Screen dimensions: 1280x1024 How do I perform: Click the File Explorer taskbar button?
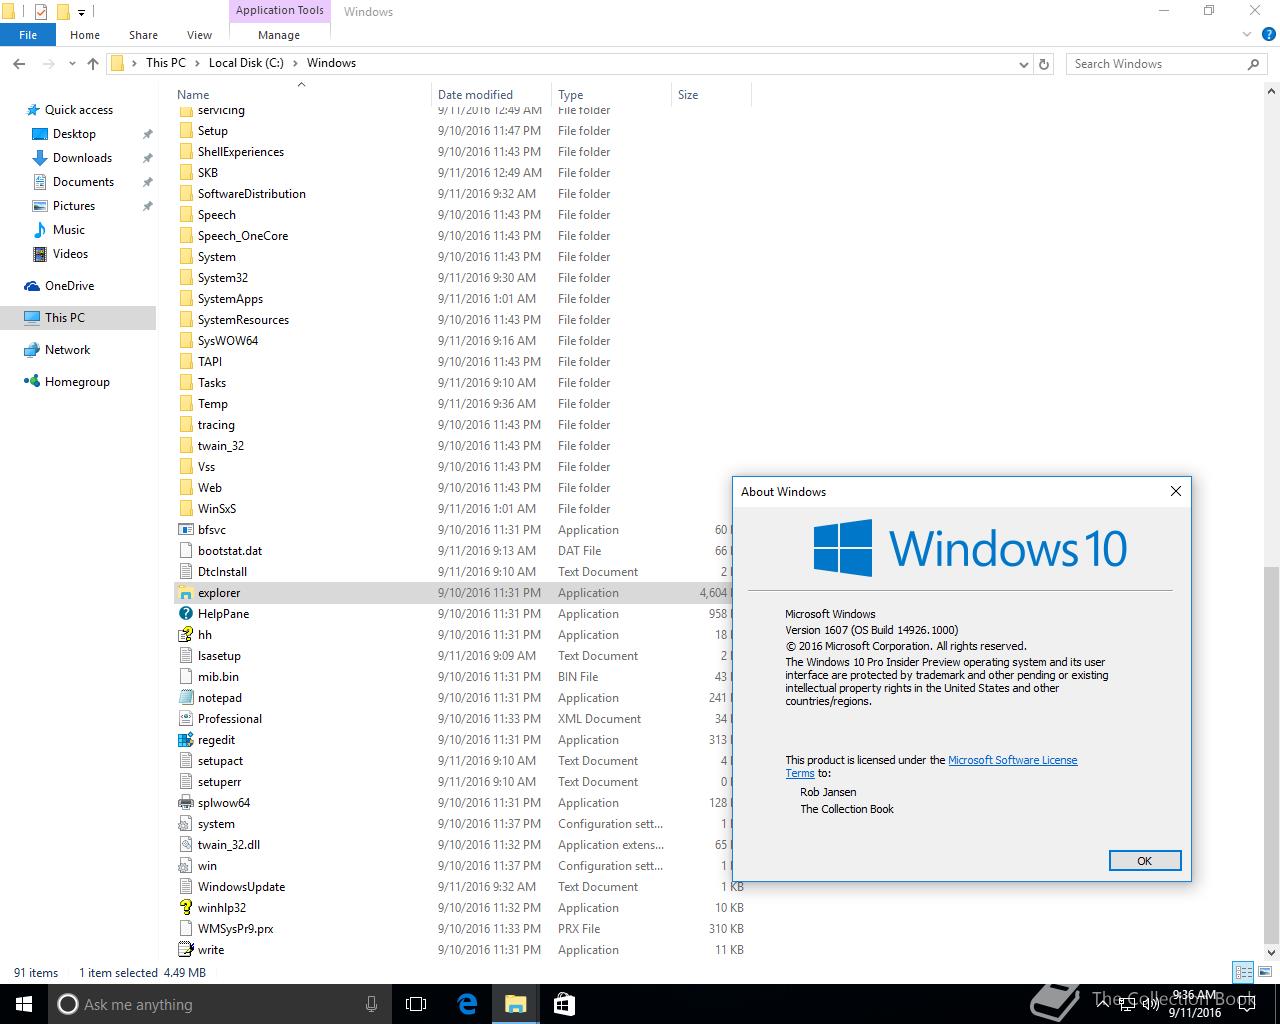pos(515,1004)
